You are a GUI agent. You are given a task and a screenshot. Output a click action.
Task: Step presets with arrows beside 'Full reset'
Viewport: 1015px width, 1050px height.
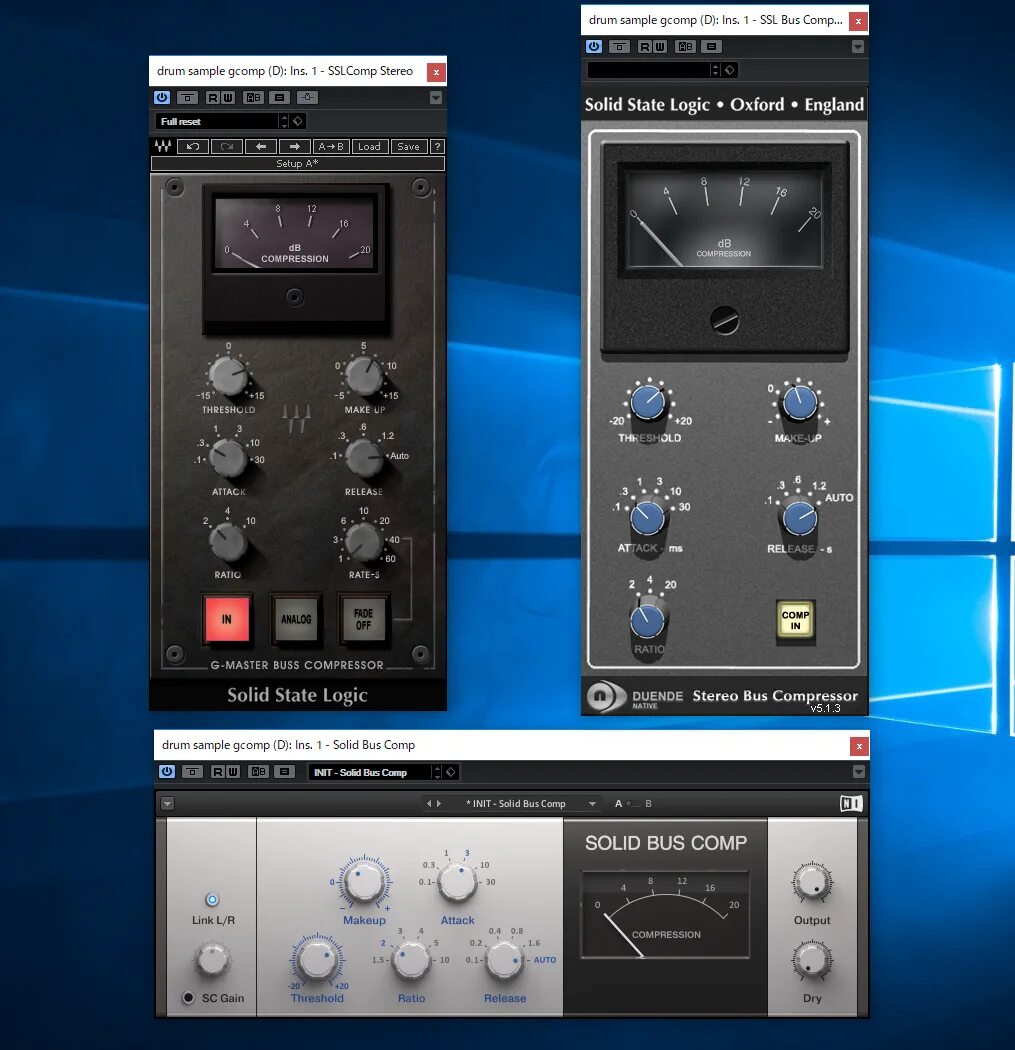pyautogui.click(x=285, y=121)
